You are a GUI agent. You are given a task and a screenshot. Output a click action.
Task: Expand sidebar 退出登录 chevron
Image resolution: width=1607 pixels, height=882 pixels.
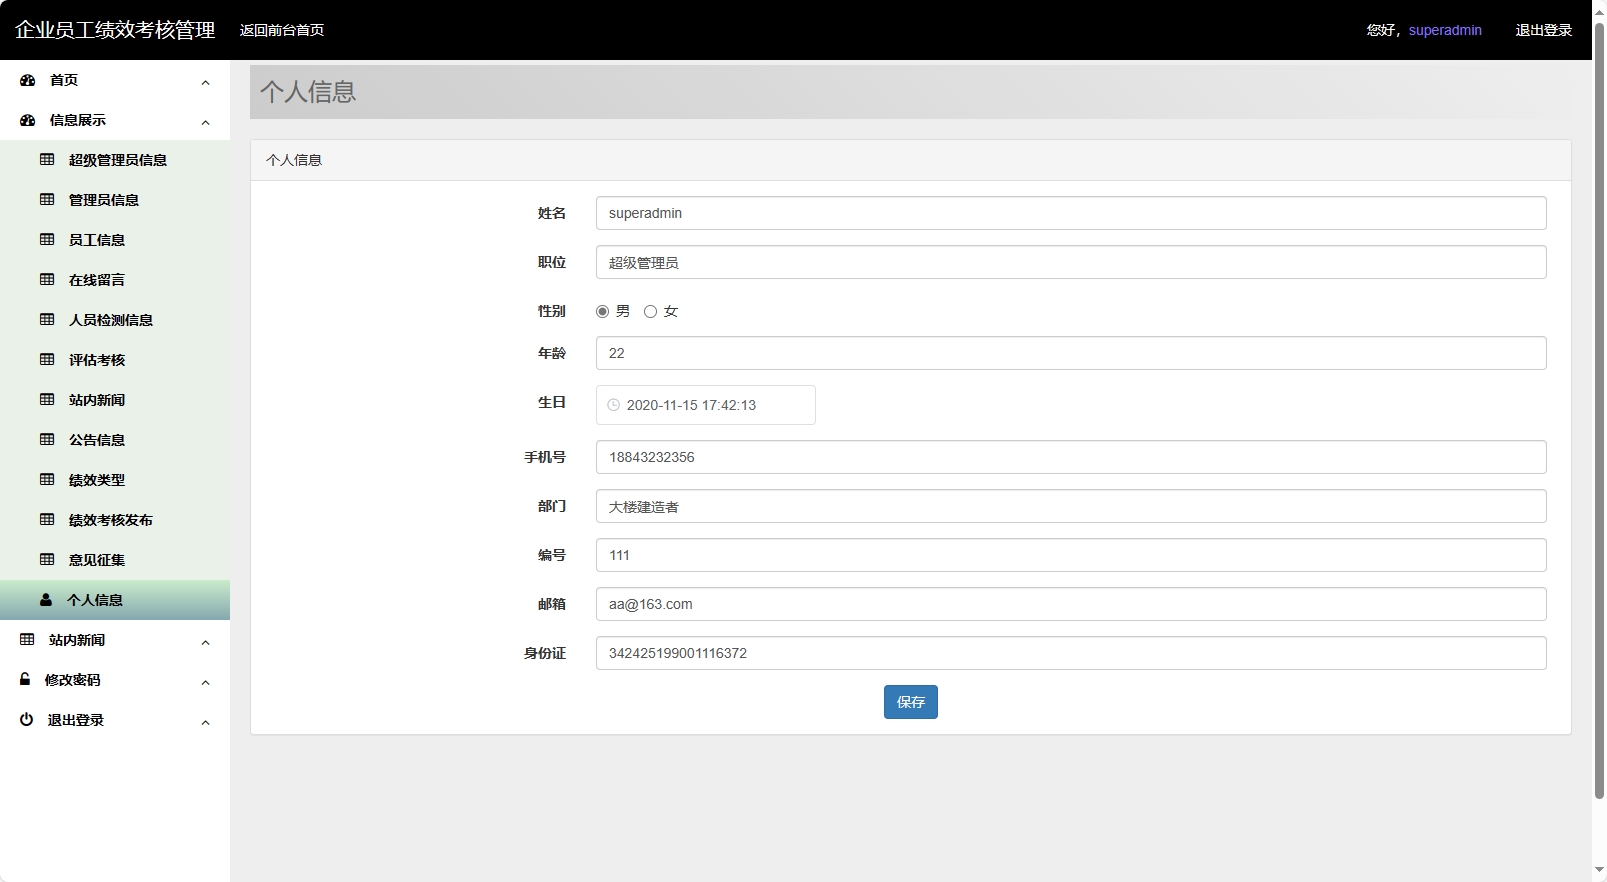point(205,722)
